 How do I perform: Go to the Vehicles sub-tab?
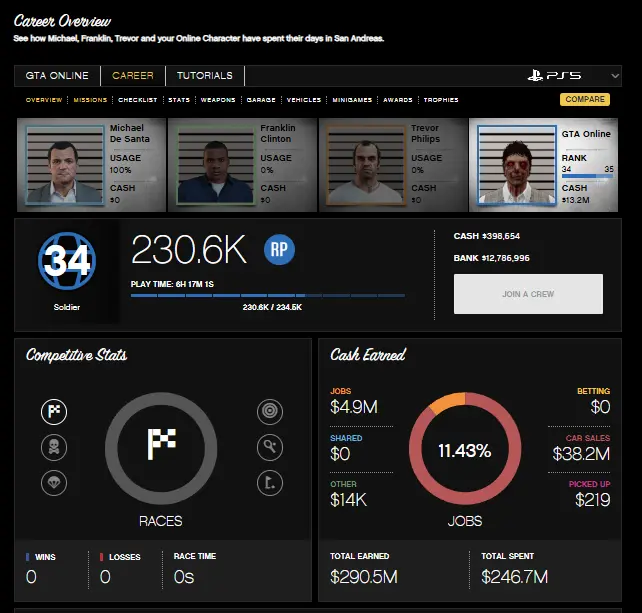tap(304, 100)
